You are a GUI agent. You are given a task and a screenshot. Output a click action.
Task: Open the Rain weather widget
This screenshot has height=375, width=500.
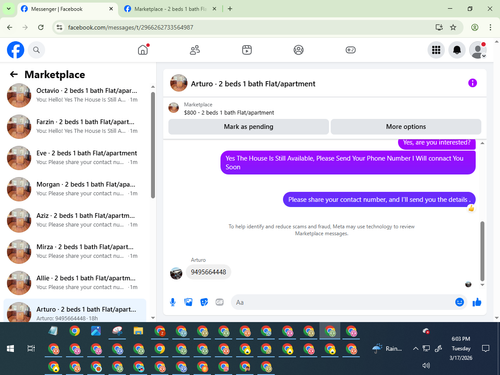(x=387, y=349)
